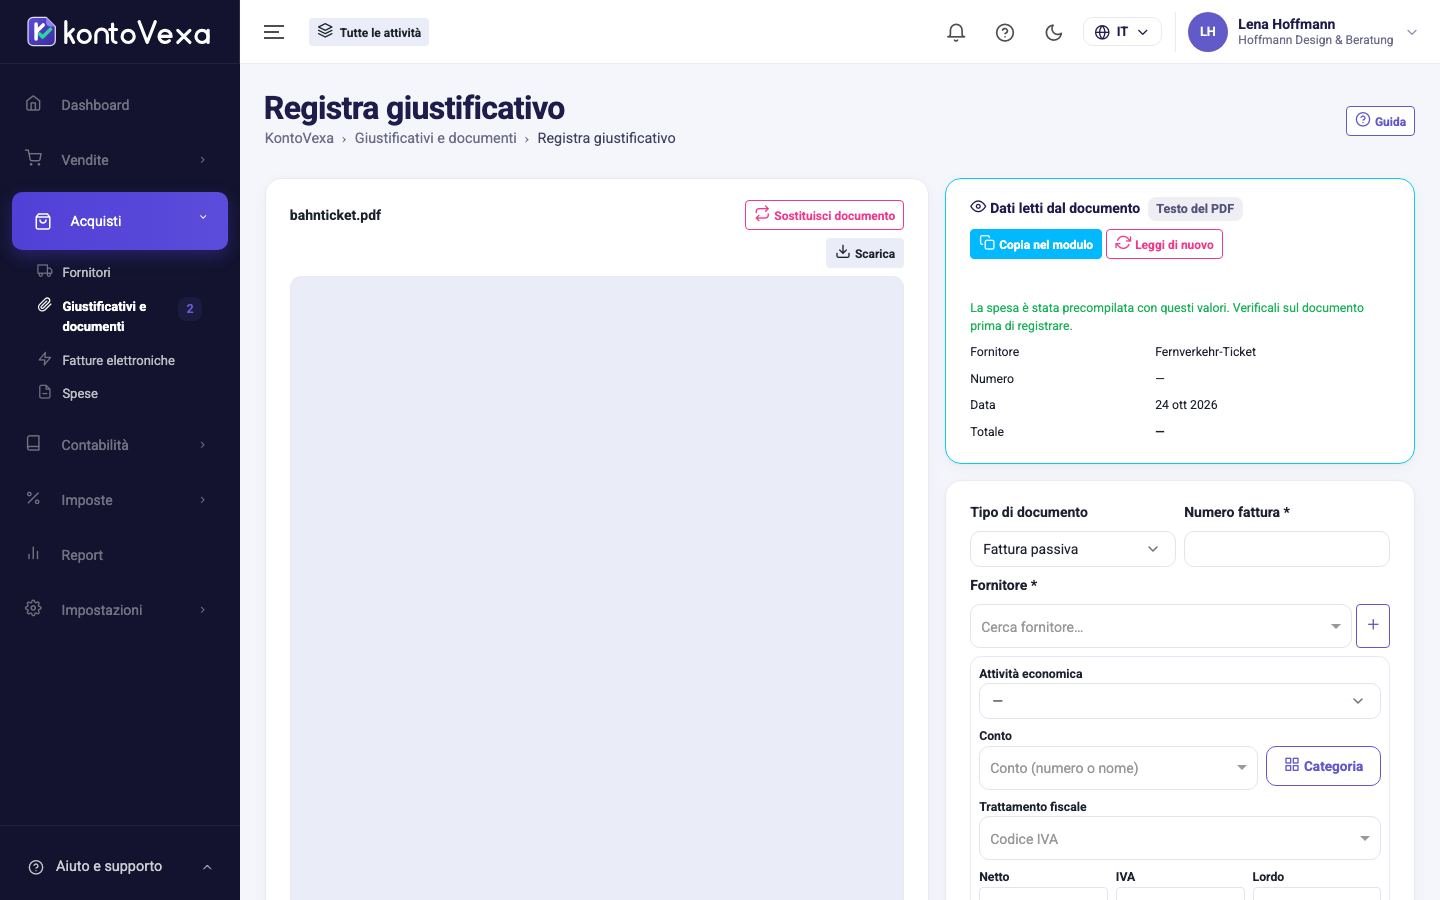Click the badge 2 next to Giustificativi
This screenshot has width=1440, height=900.
pyautogui.click(x=190, y=309)
